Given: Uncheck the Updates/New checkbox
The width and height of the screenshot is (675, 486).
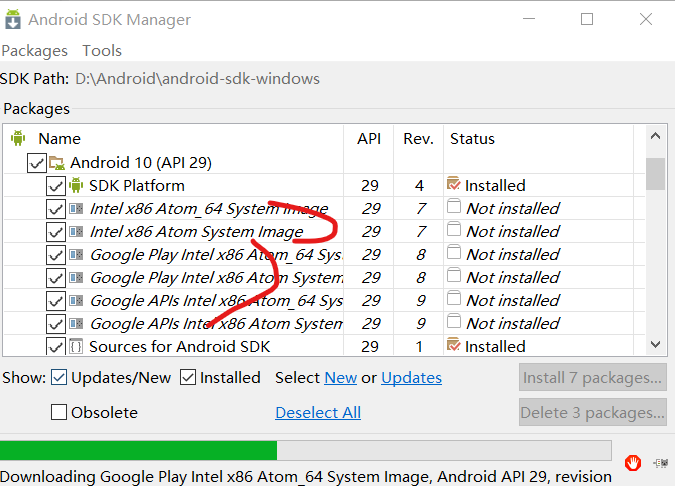Looking at the screenshot, I should click(59, 377).
